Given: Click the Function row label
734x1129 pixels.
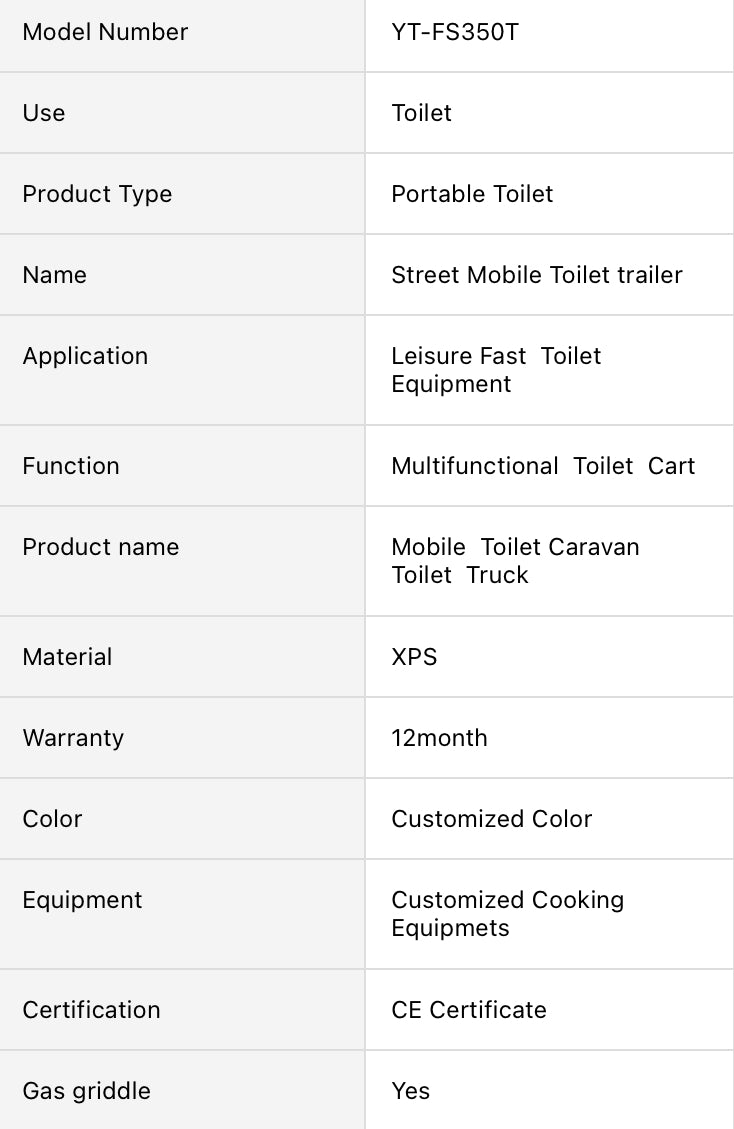Looking at the screenshot, I should pyautogui.click(x=71, y=466).
